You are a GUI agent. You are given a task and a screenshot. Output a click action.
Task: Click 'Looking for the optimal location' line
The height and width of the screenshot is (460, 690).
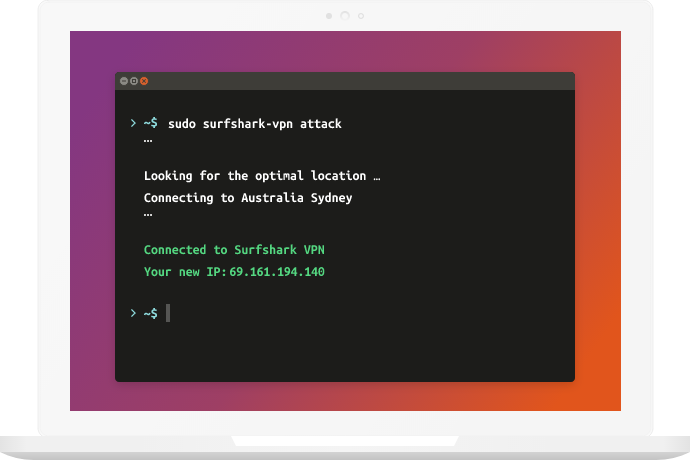click(x=262, y=176)
